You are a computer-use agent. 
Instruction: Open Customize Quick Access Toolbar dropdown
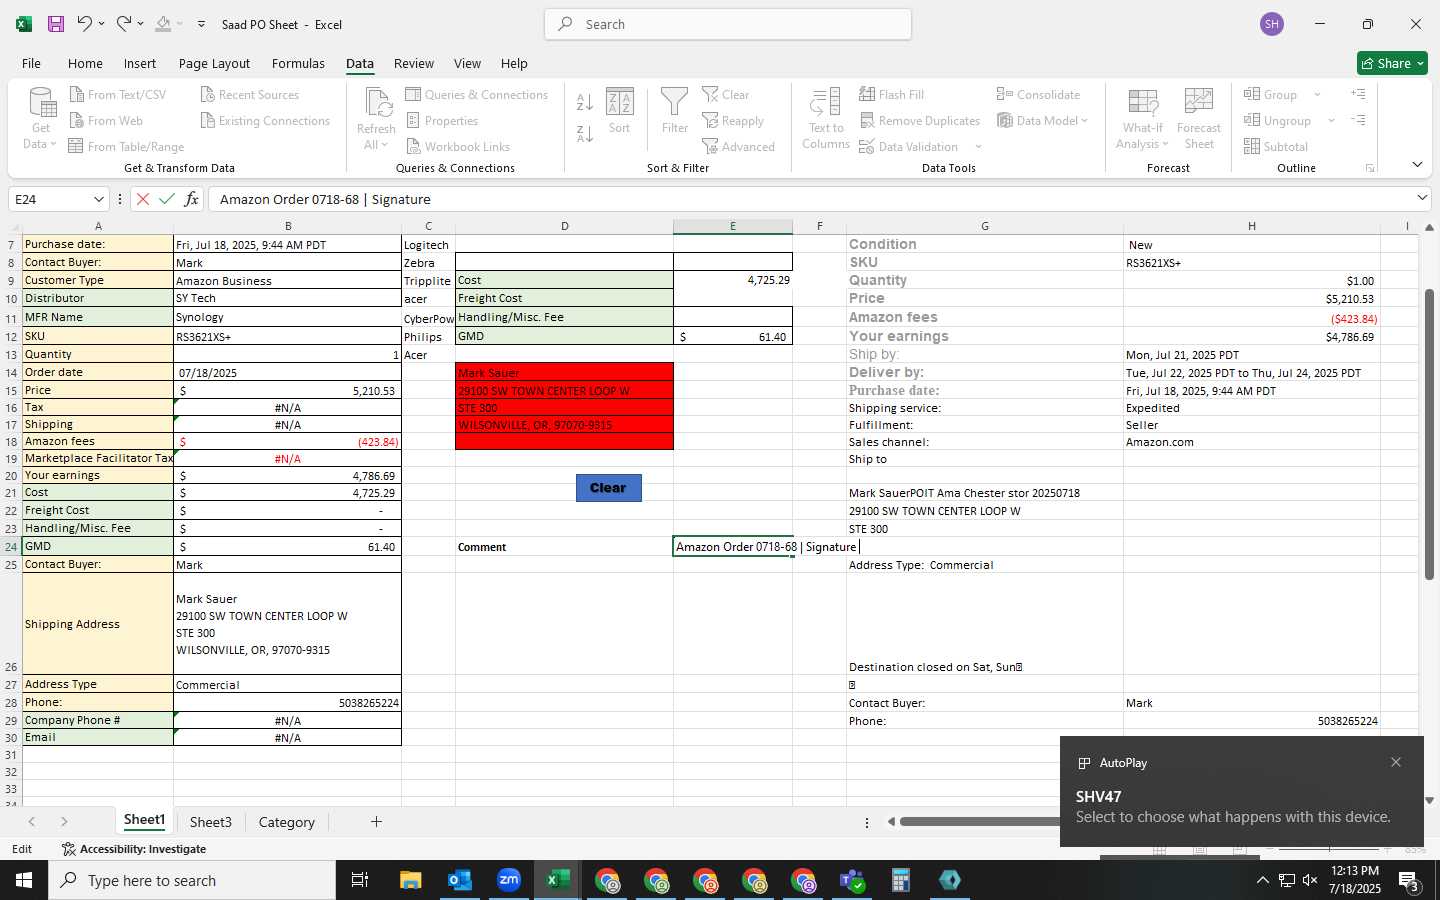(x=201, y=24)
